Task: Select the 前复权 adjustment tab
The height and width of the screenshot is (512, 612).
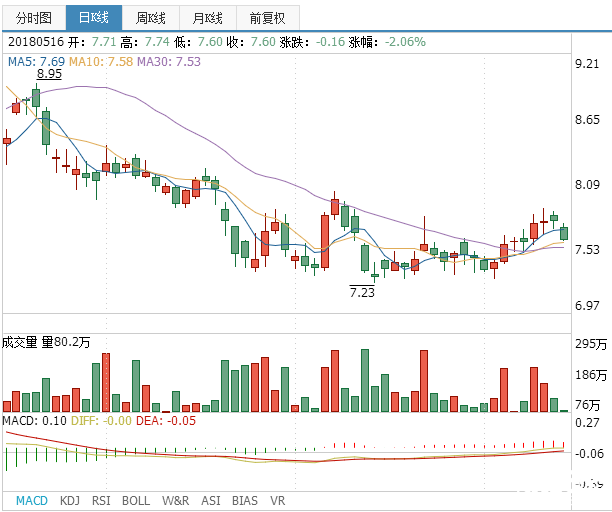Action: click(x=268, y=18)
